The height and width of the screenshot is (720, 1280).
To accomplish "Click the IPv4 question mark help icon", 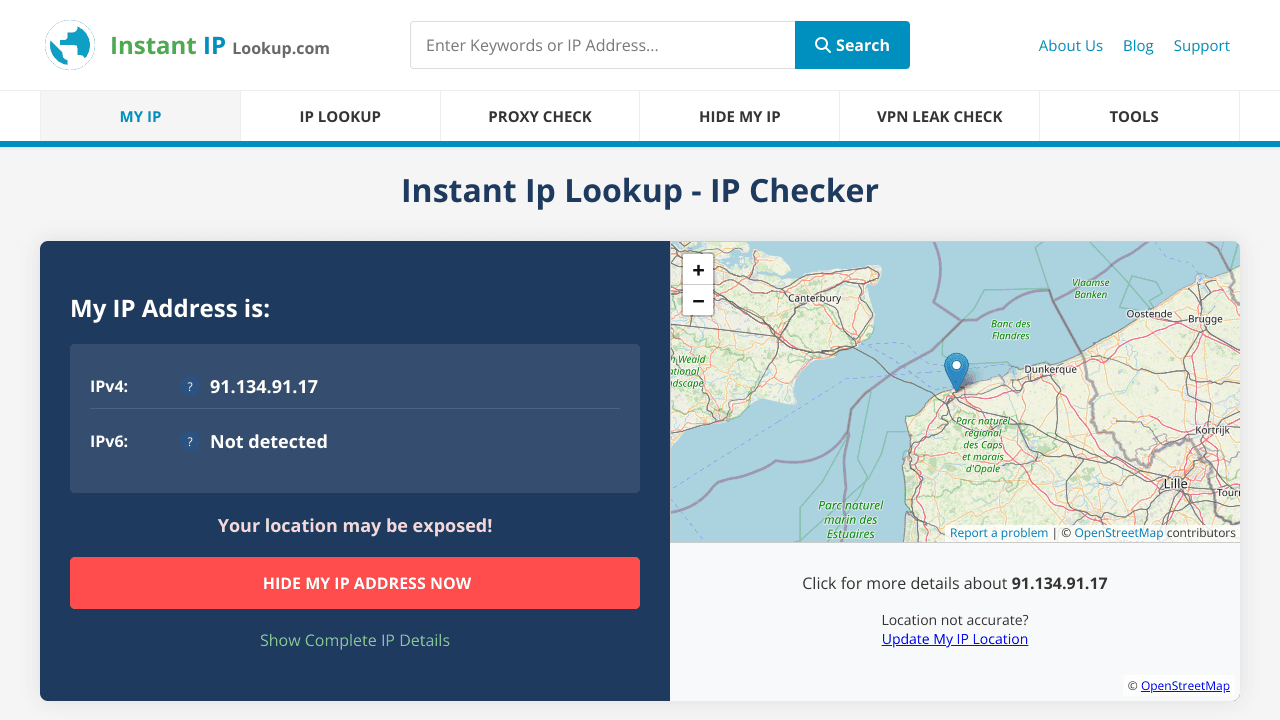I will [x=190, y=386].
